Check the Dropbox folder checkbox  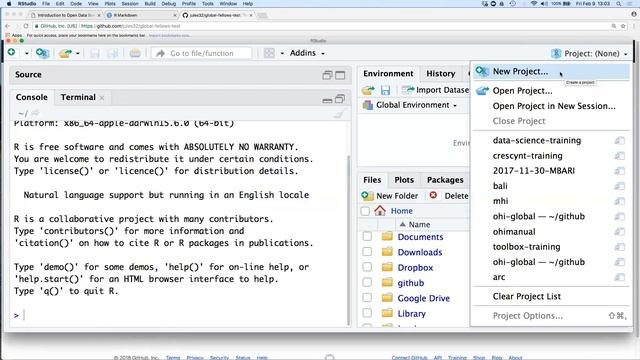[x=367, y=267]
